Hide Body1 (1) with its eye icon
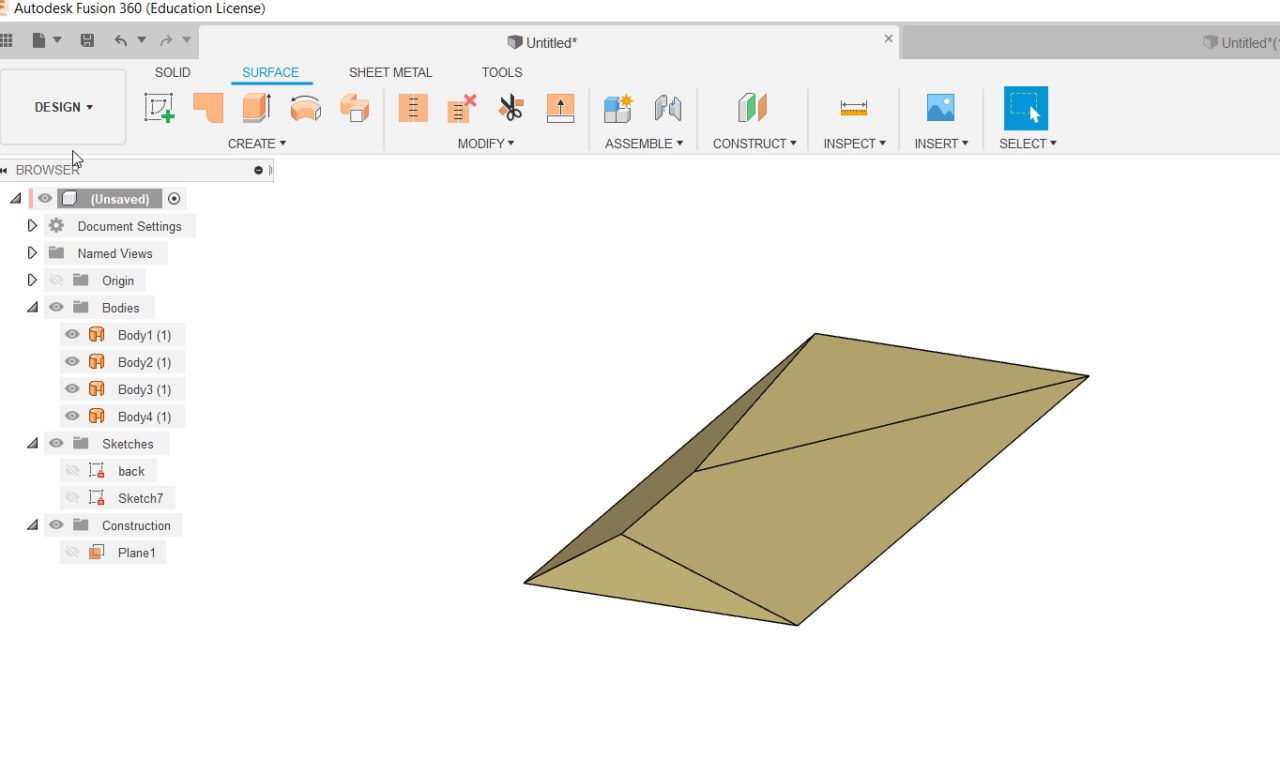Screen dimensions: 1280x774 pos(72,335)
